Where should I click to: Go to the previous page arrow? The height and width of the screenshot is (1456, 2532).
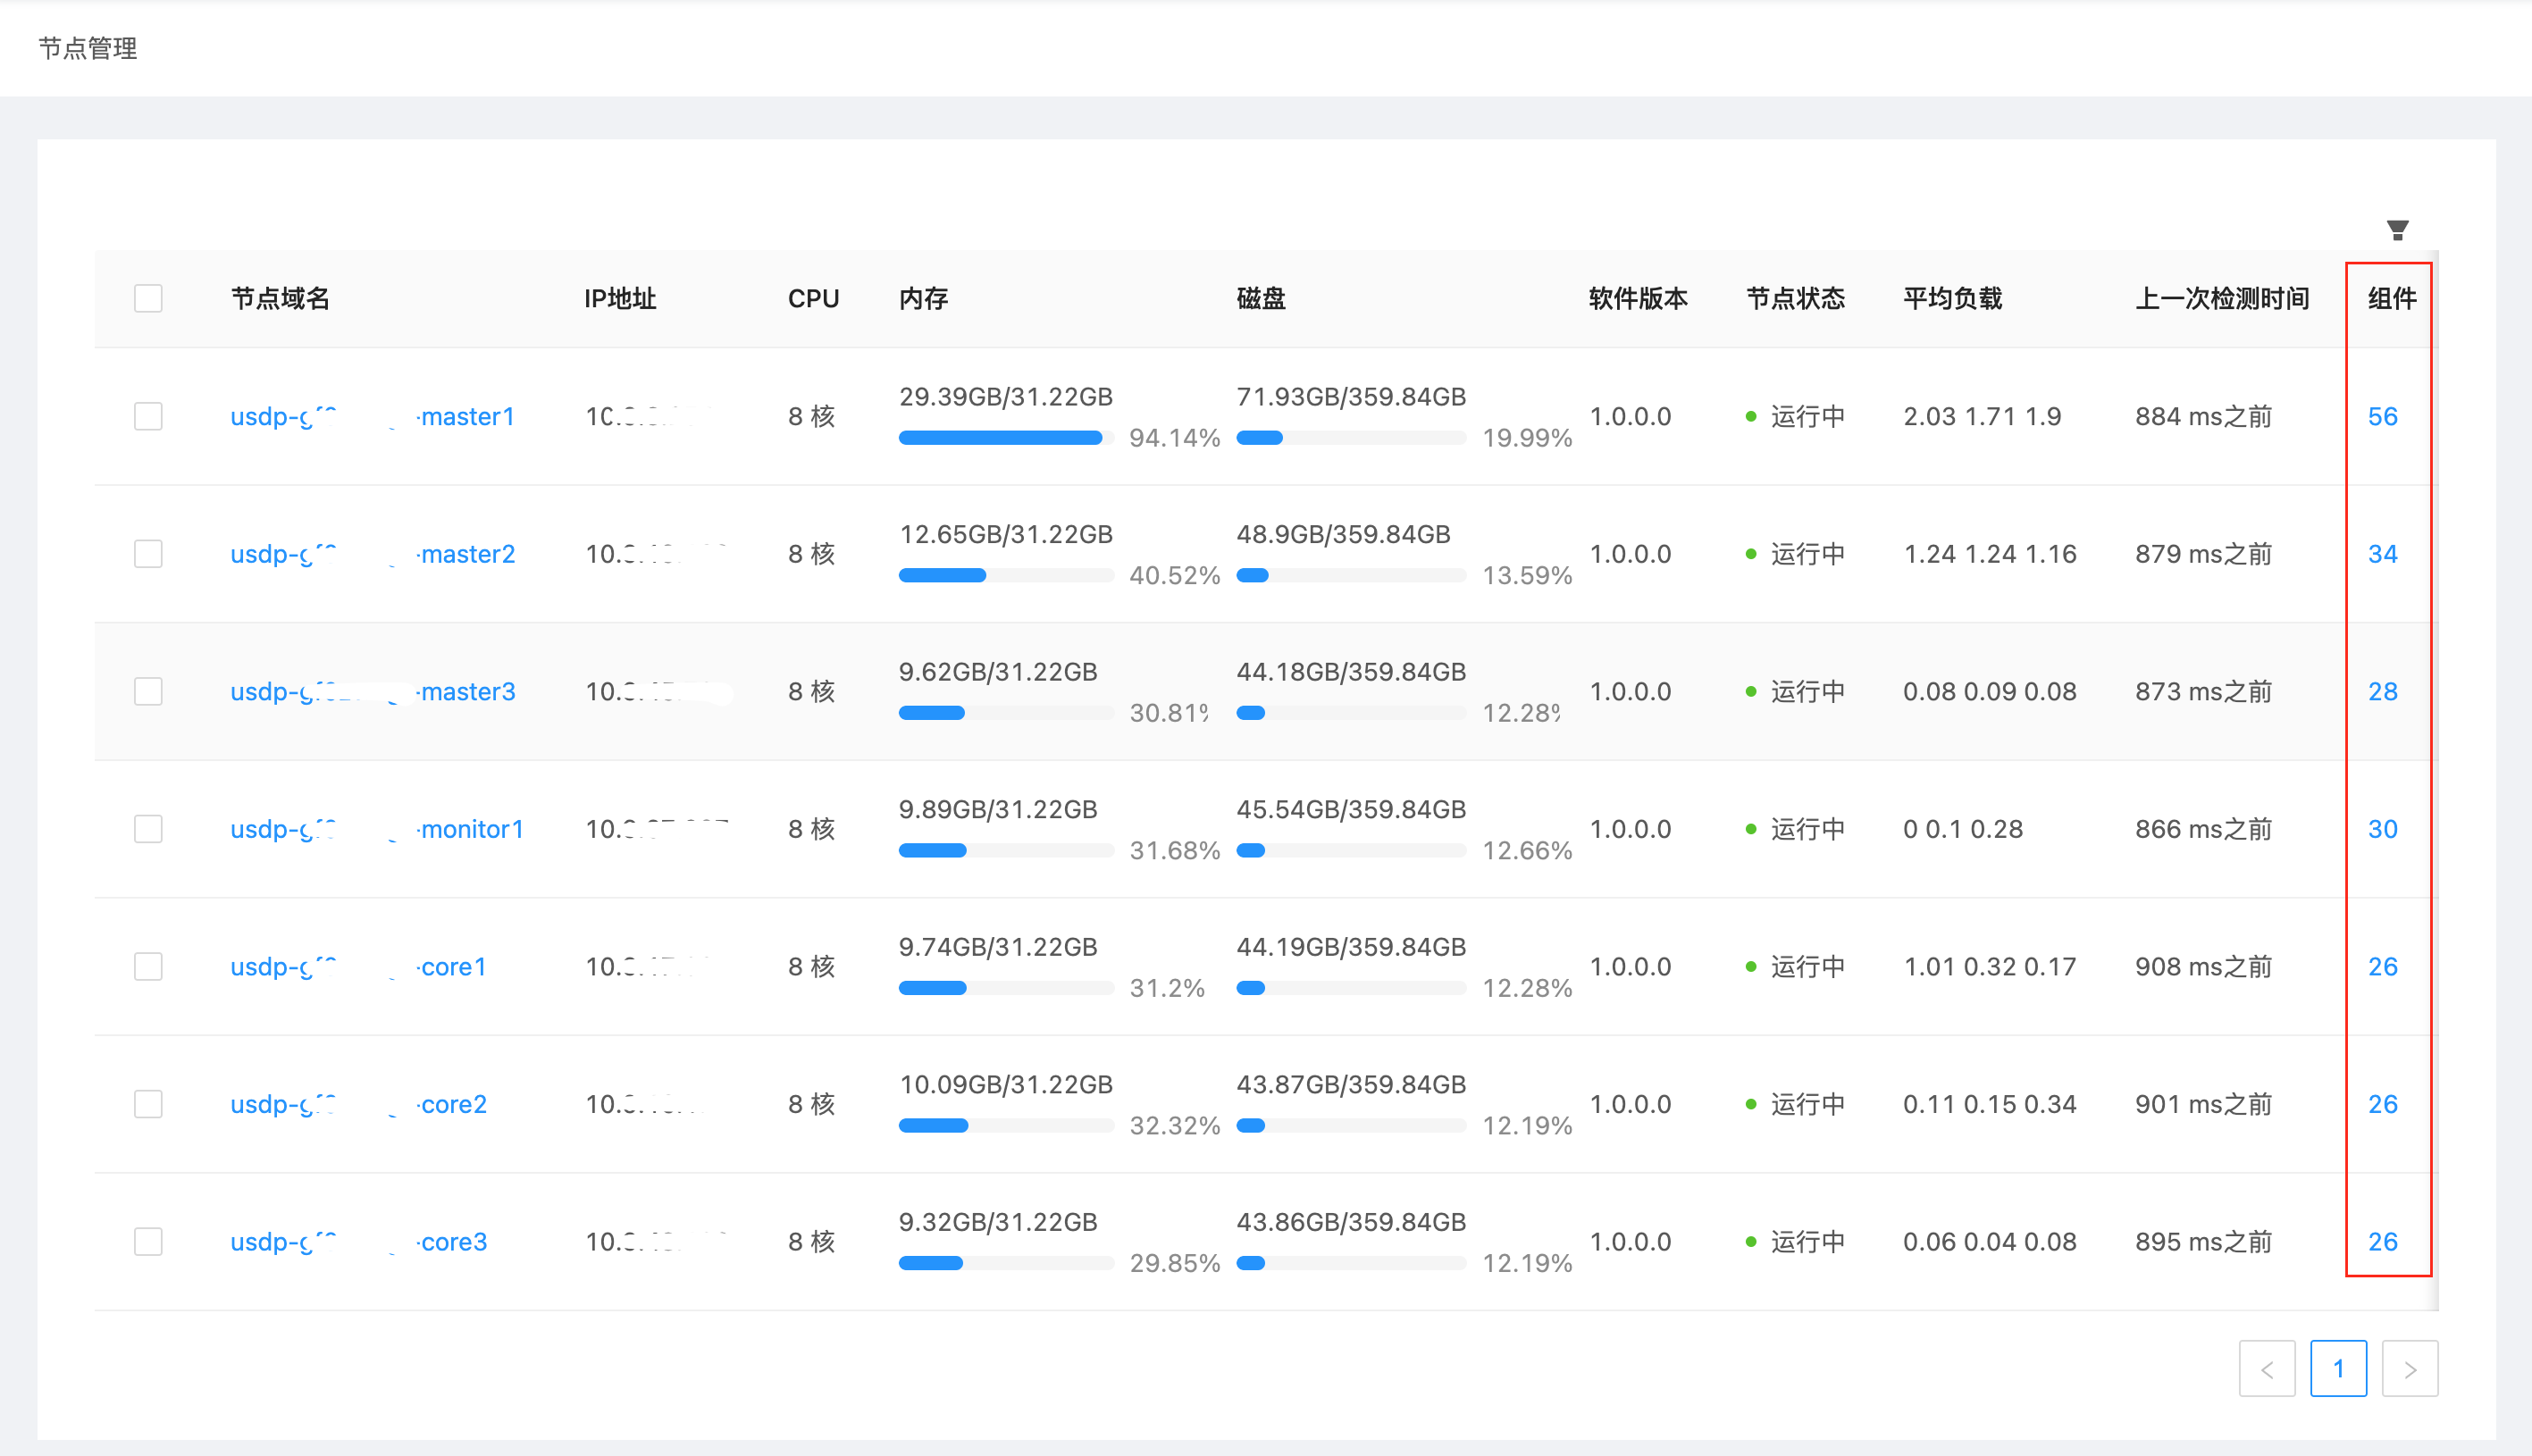click(2266, 1368)
